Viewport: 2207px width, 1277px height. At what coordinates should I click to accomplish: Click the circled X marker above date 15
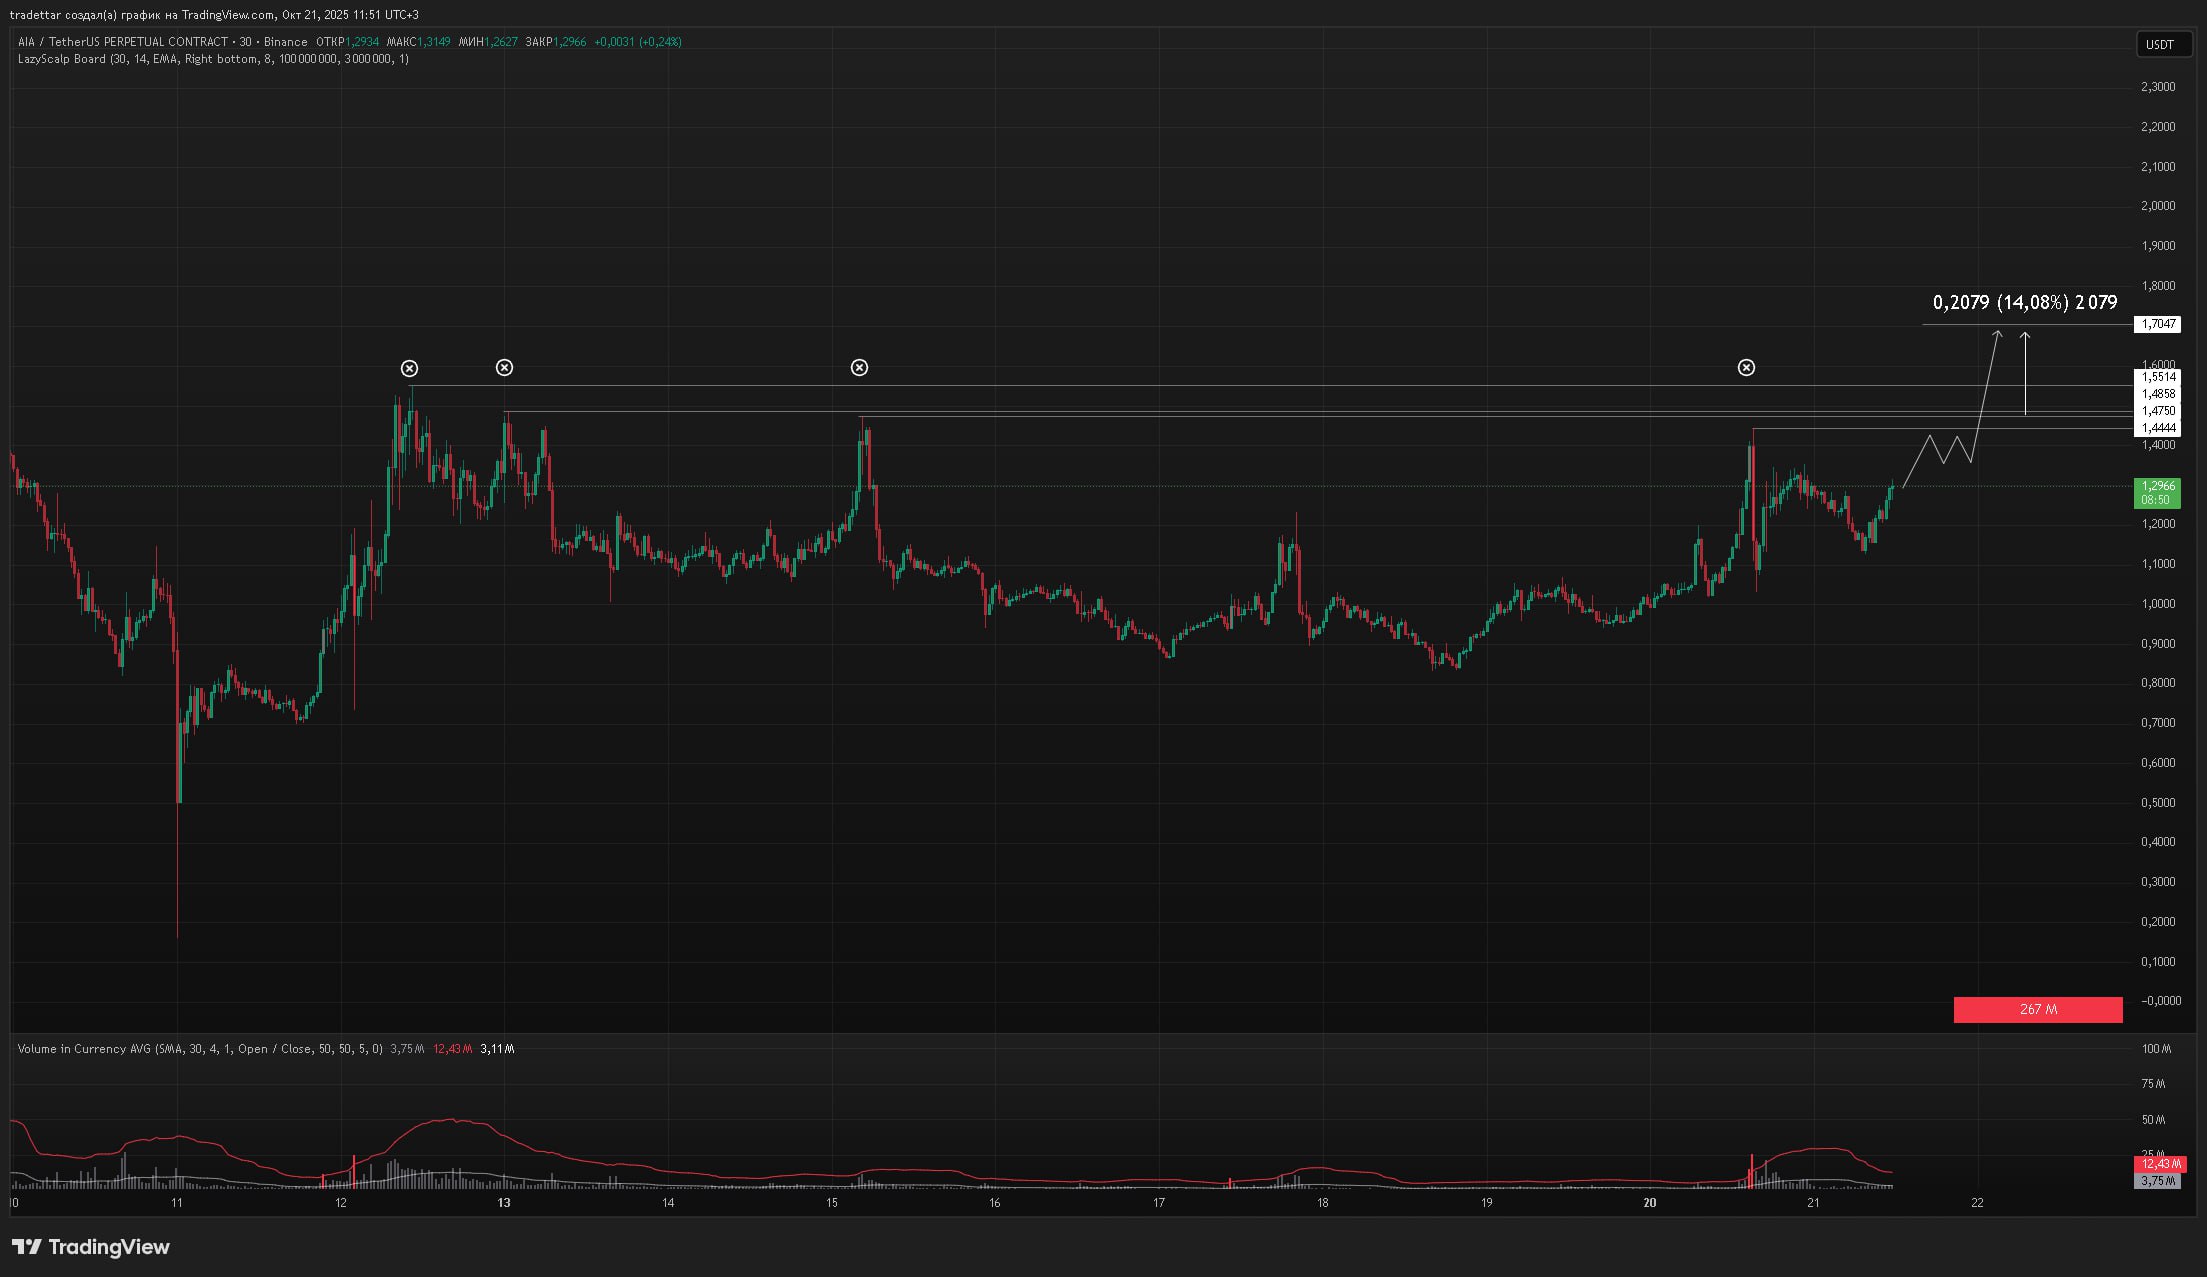(x=859, y=368)
